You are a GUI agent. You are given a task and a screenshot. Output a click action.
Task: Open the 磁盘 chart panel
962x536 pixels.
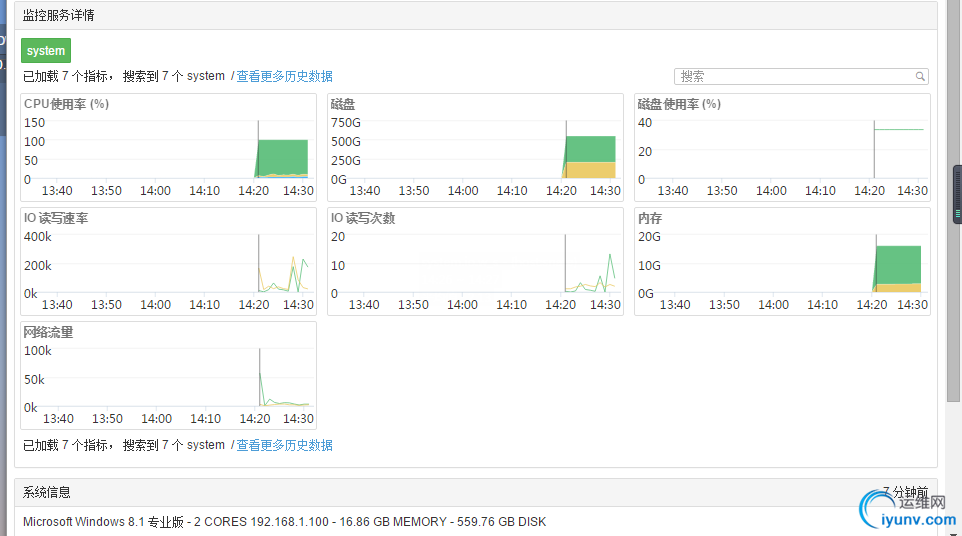tap(475, 147)
